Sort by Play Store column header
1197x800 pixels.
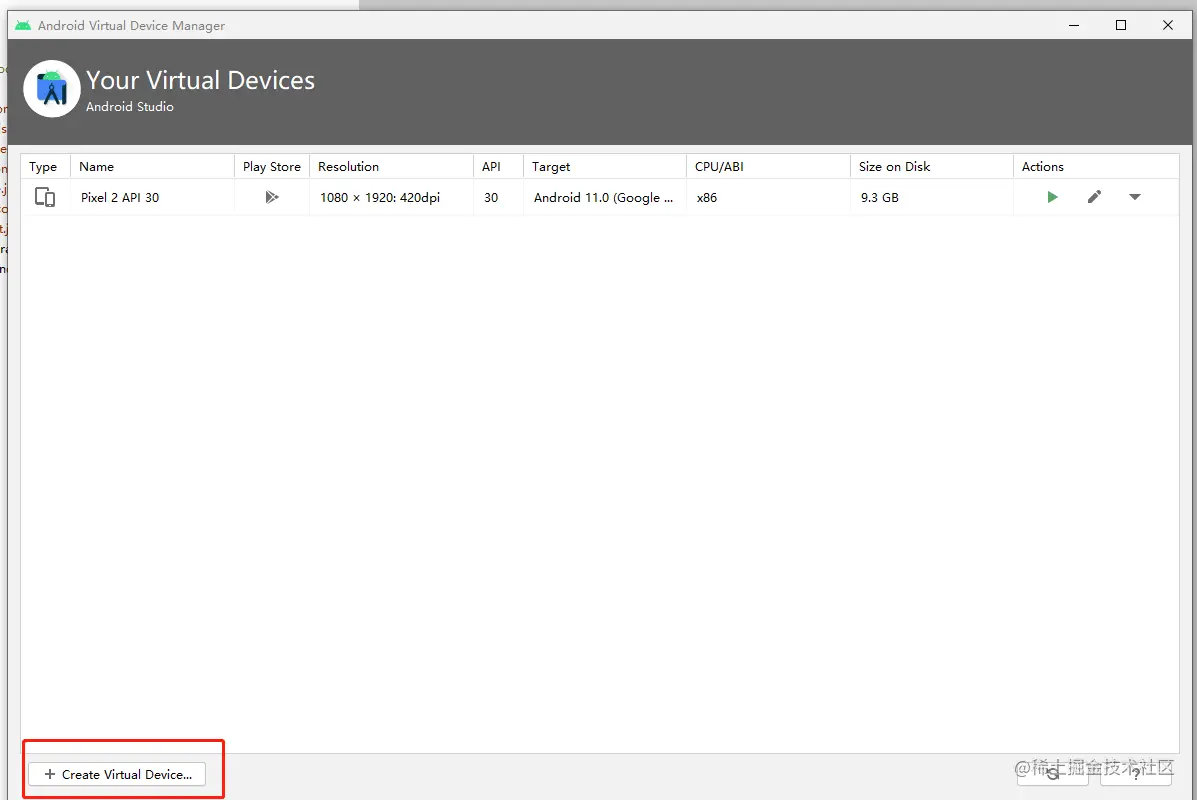pyautogui.click(x=272, y=166)
